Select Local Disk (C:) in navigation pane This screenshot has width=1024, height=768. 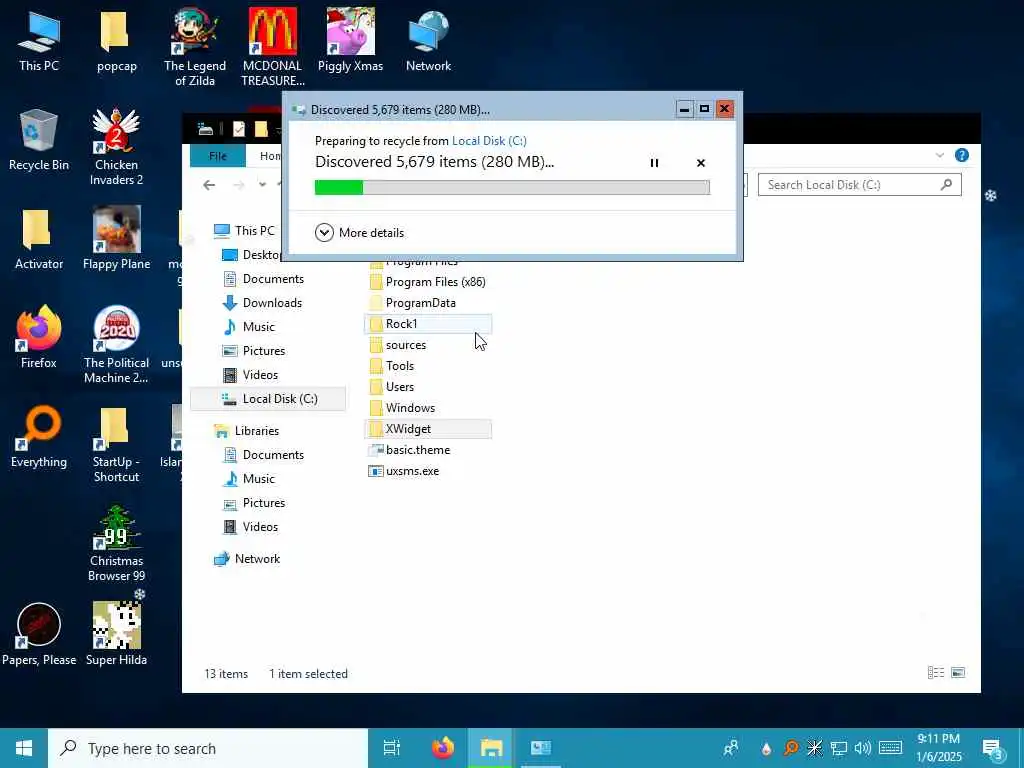coord(268,399)
